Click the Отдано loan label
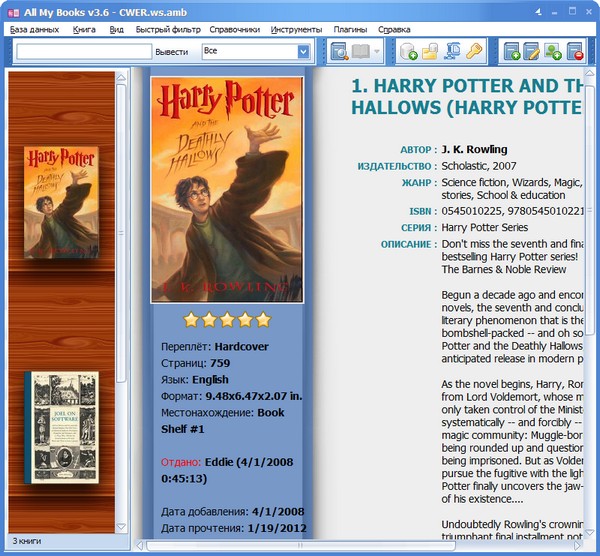 click(181, 462)
